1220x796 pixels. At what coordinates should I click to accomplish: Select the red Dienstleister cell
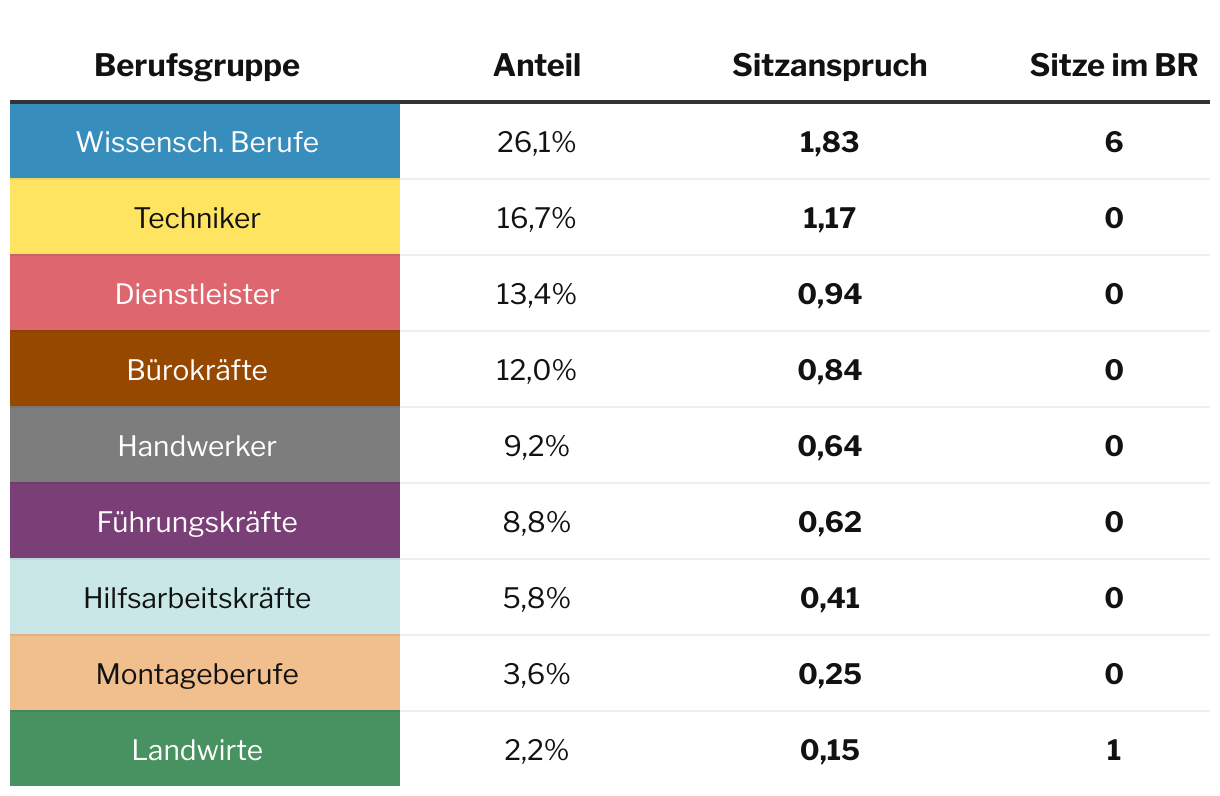point(197,294)
